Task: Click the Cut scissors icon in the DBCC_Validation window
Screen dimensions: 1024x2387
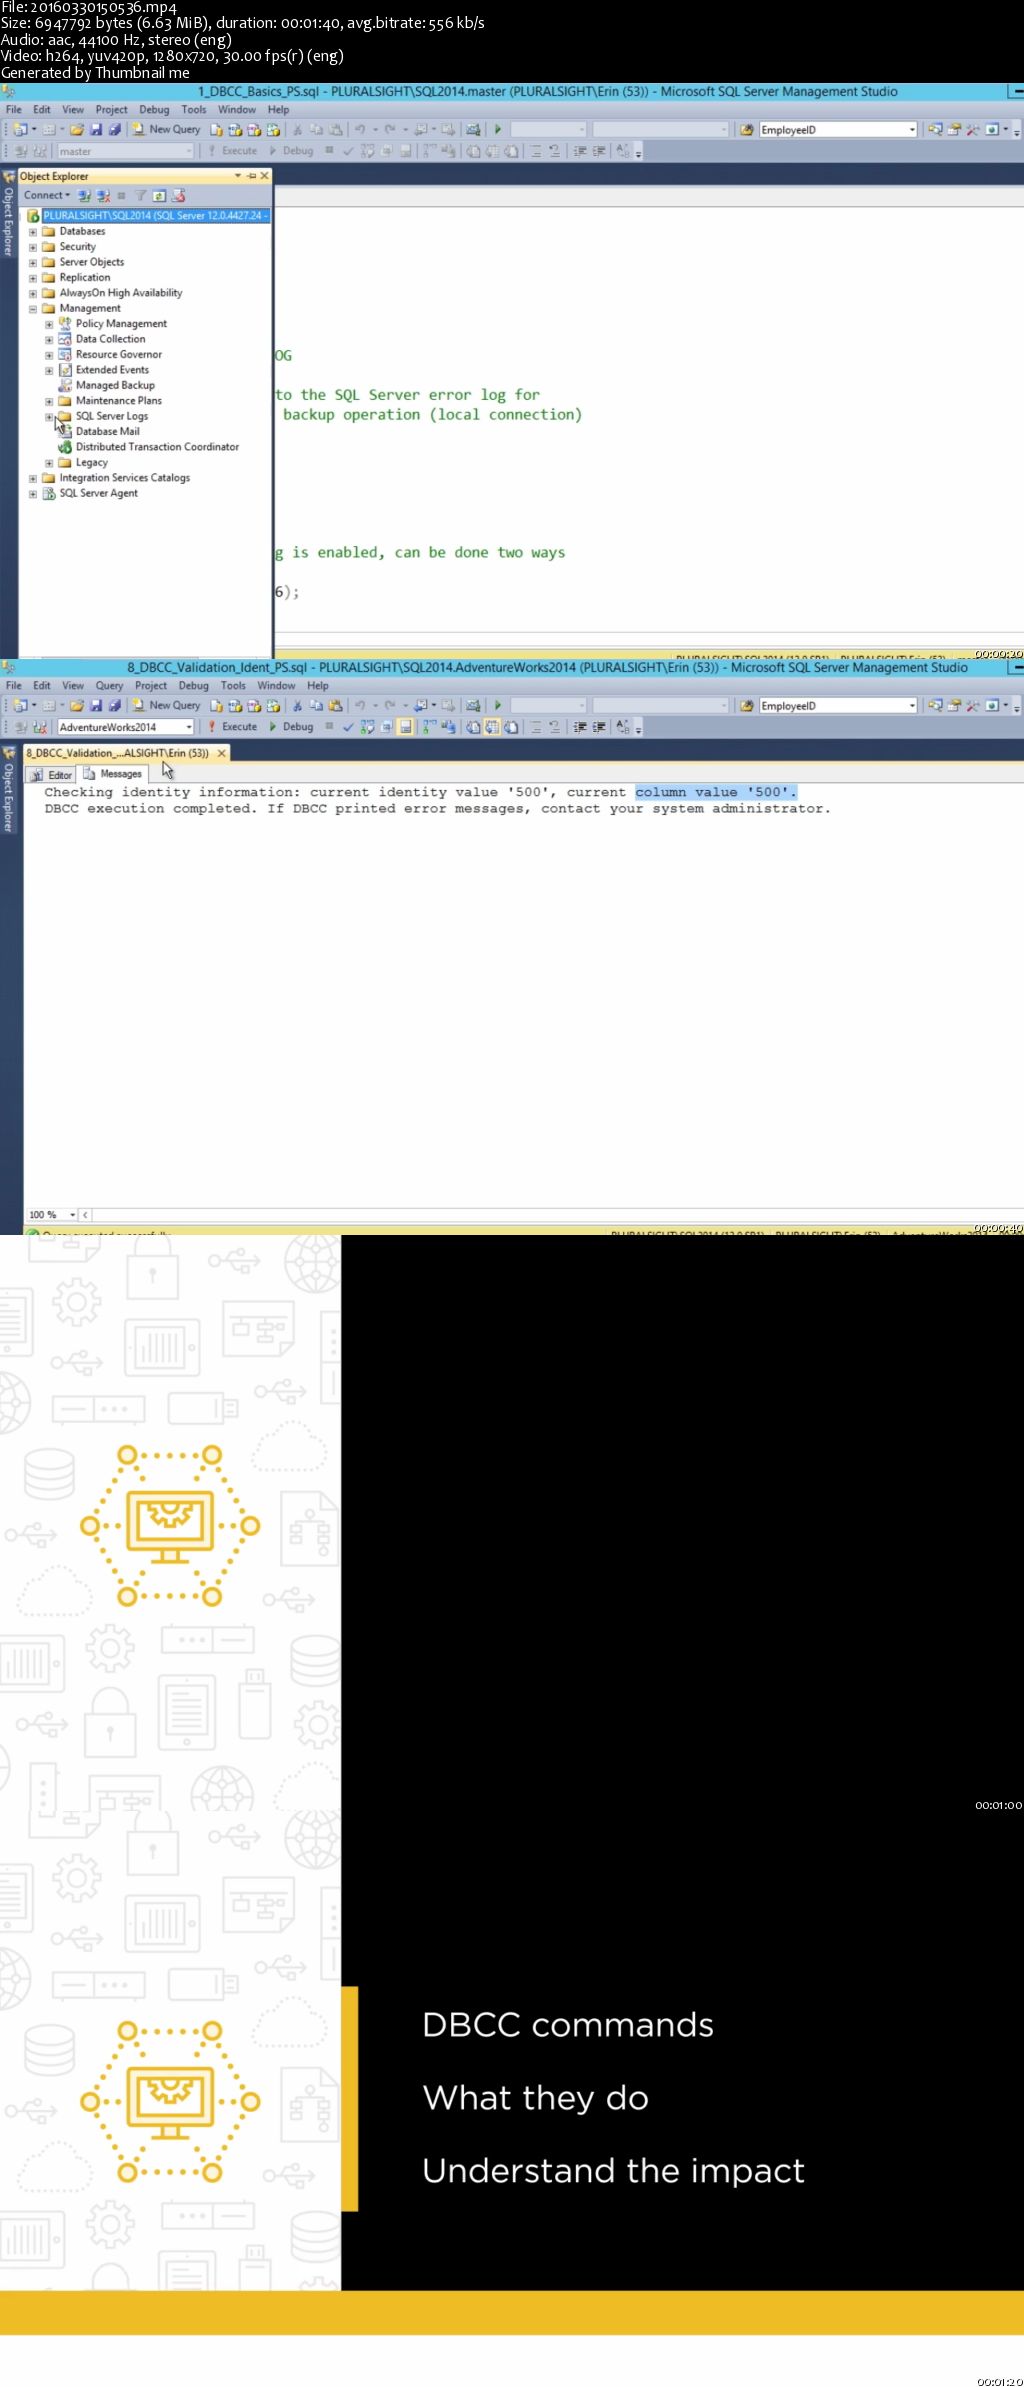Action: [297, 706]
